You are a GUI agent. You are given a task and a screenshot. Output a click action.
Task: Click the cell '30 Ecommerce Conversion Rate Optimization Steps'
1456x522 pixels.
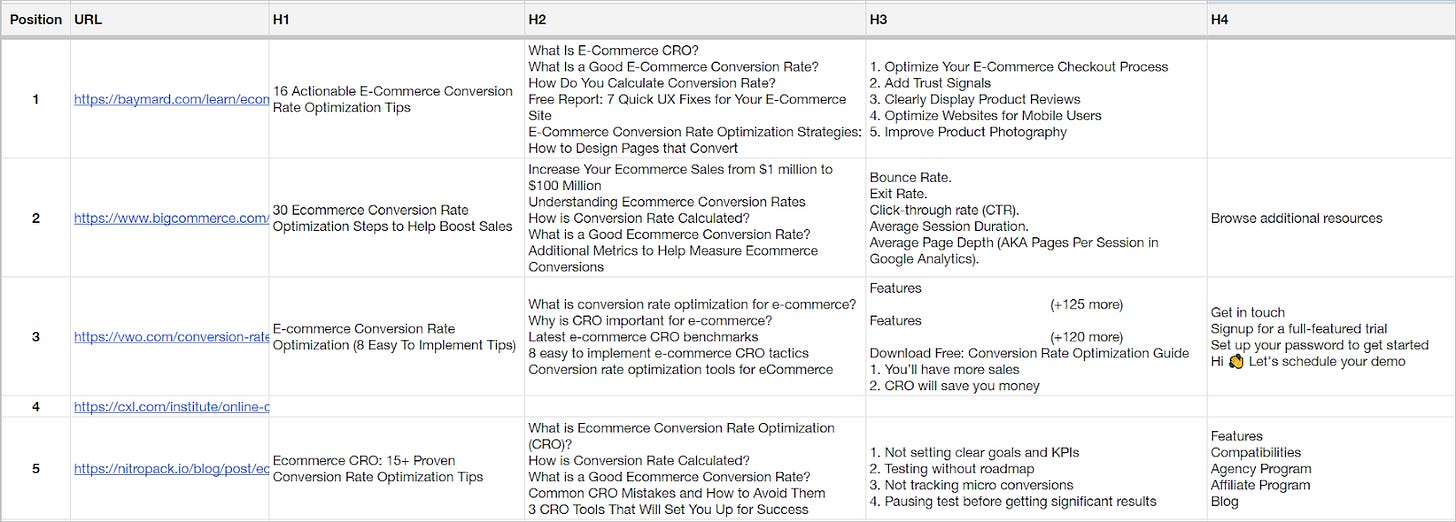coord(397,218)
